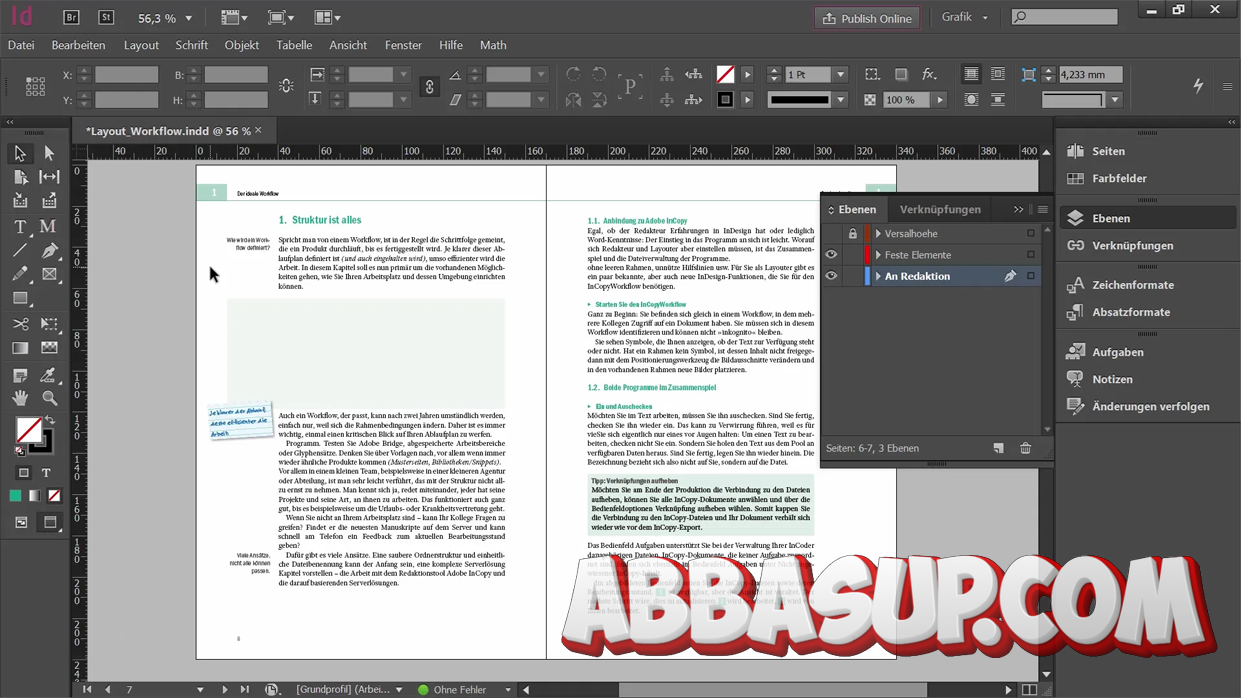This screenshot has width=1241, height=698.
Task: Open the Grafik workspace dropdown
Action: point(964,17)
